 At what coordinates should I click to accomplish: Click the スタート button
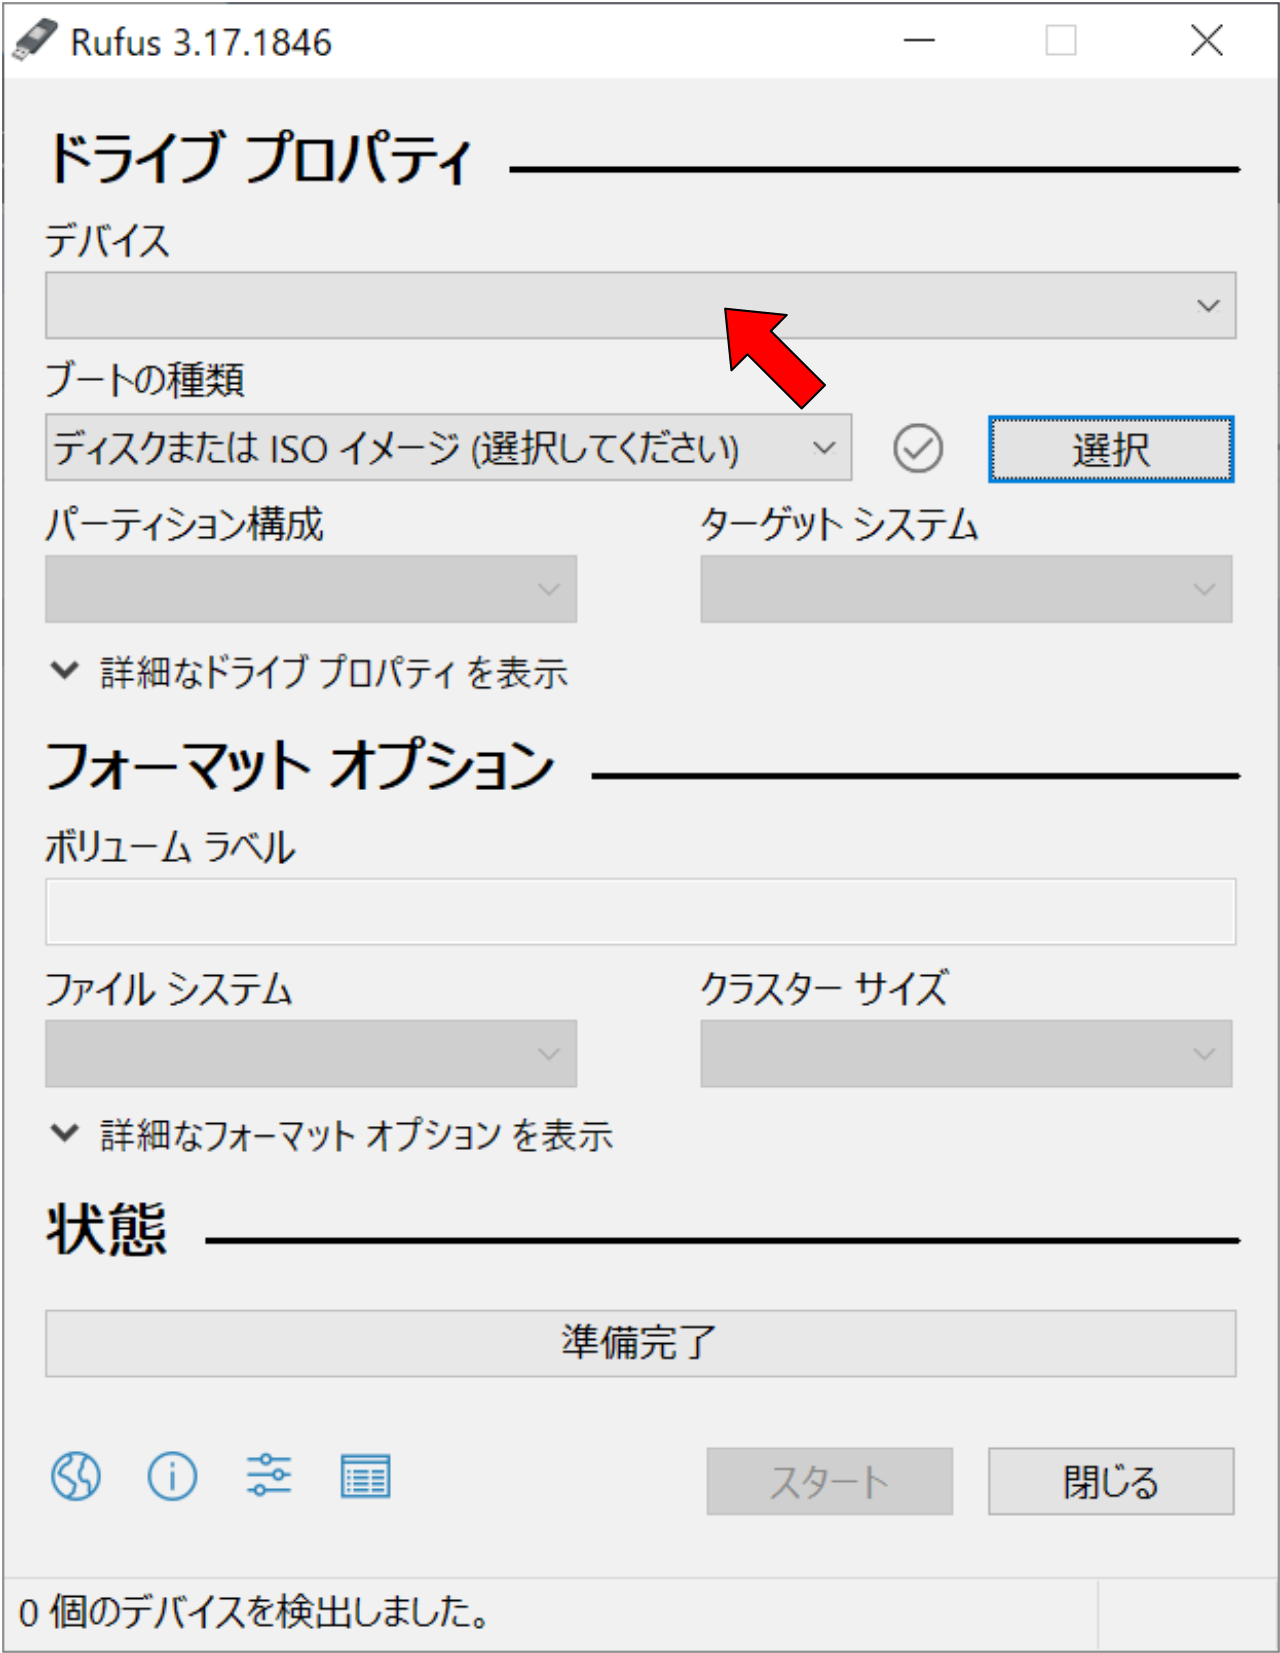tap(829, 1481)
